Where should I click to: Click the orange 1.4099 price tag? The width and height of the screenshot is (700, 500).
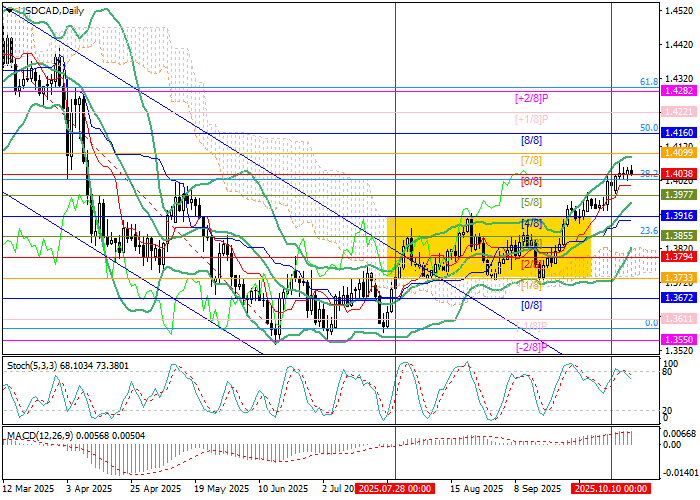click(677, 153)
